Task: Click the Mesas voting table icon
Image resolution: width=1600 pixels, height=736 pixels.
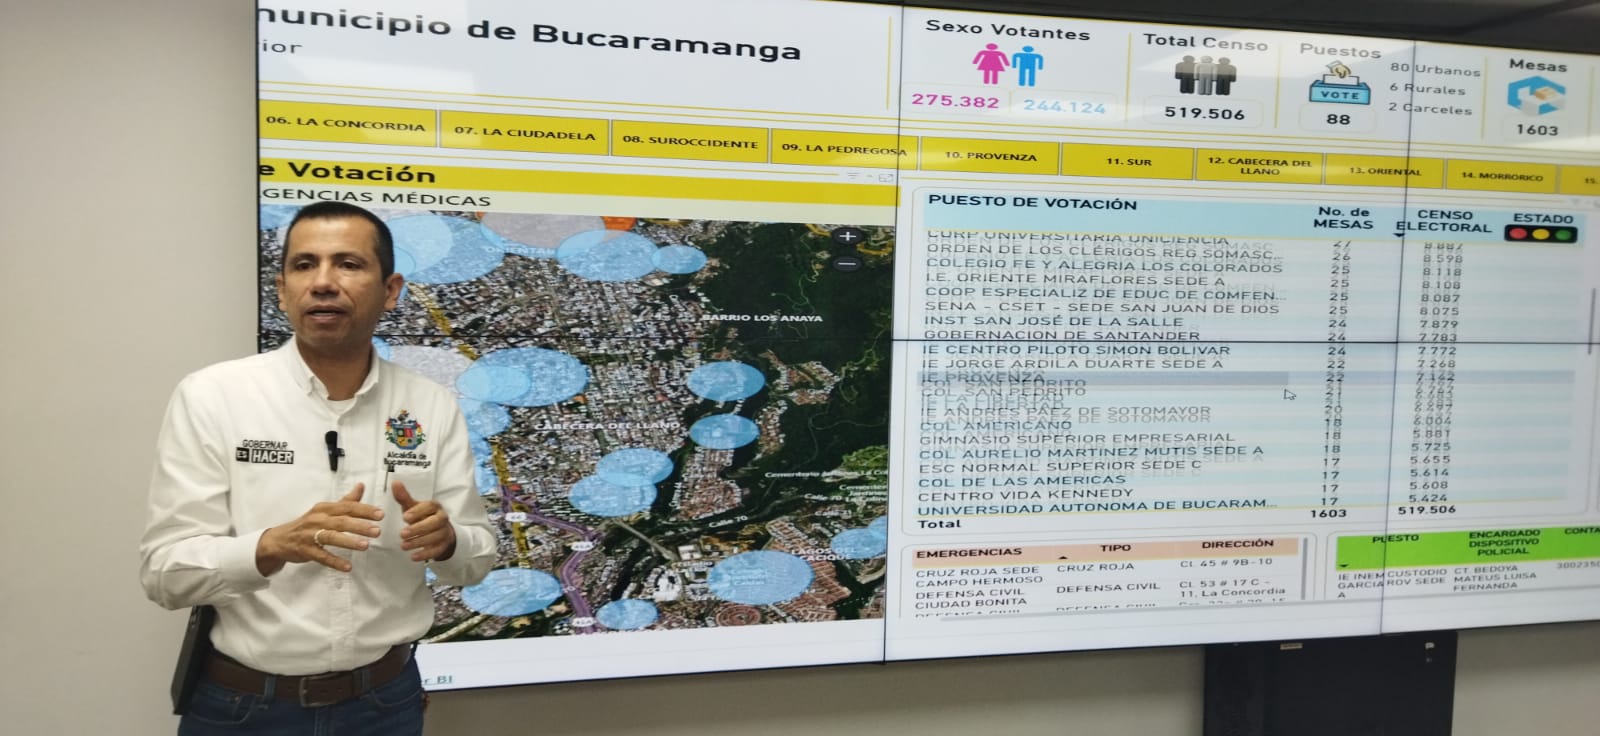Action: 1536,96
